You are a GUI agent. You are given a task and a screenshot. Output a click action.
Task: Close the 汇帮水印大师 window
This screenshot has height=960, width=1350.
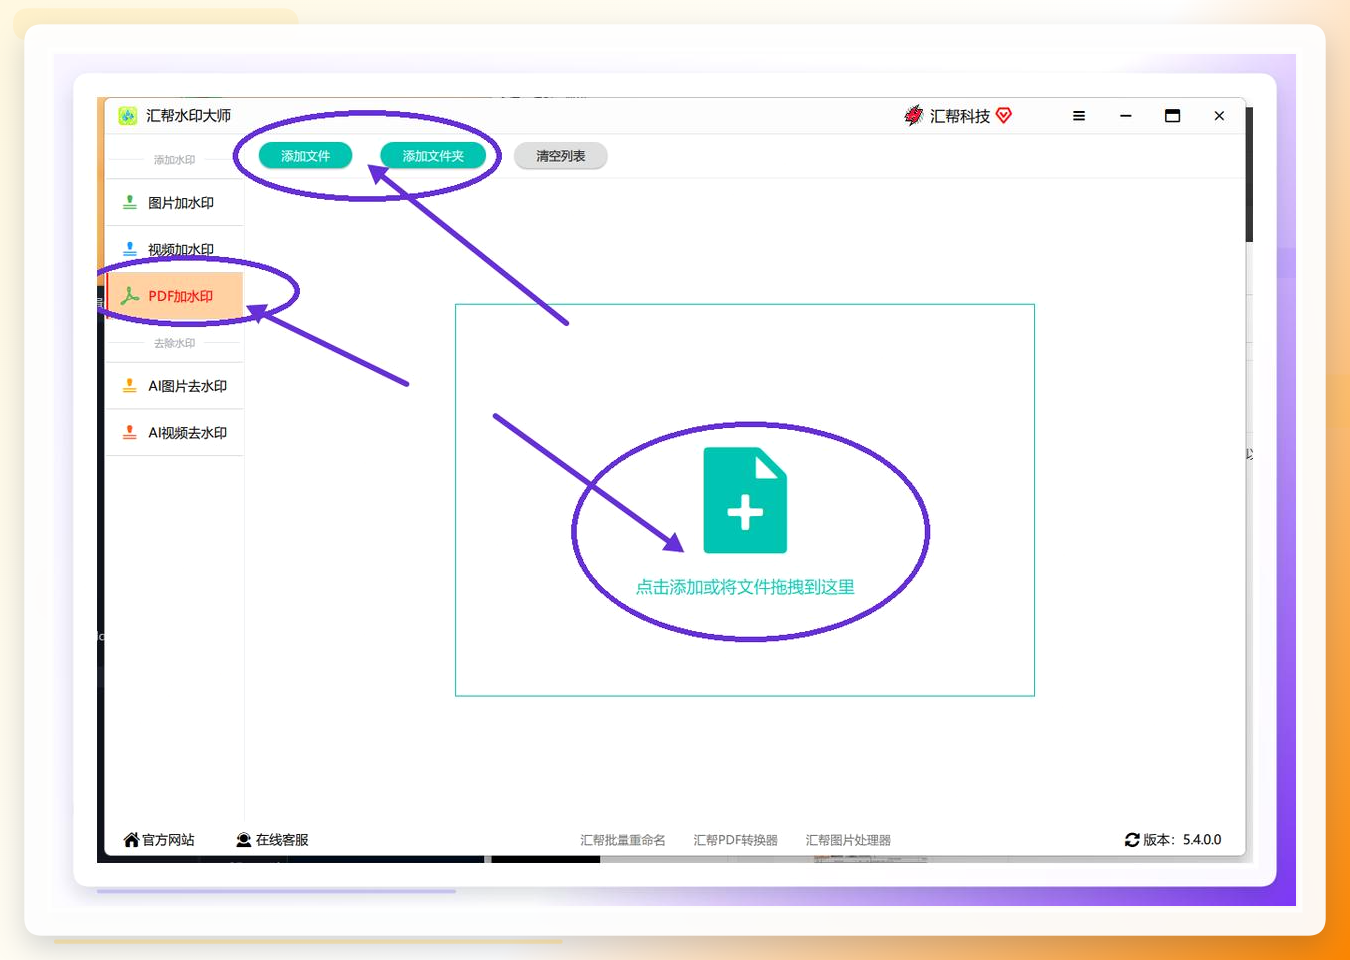coord(1219,116)
